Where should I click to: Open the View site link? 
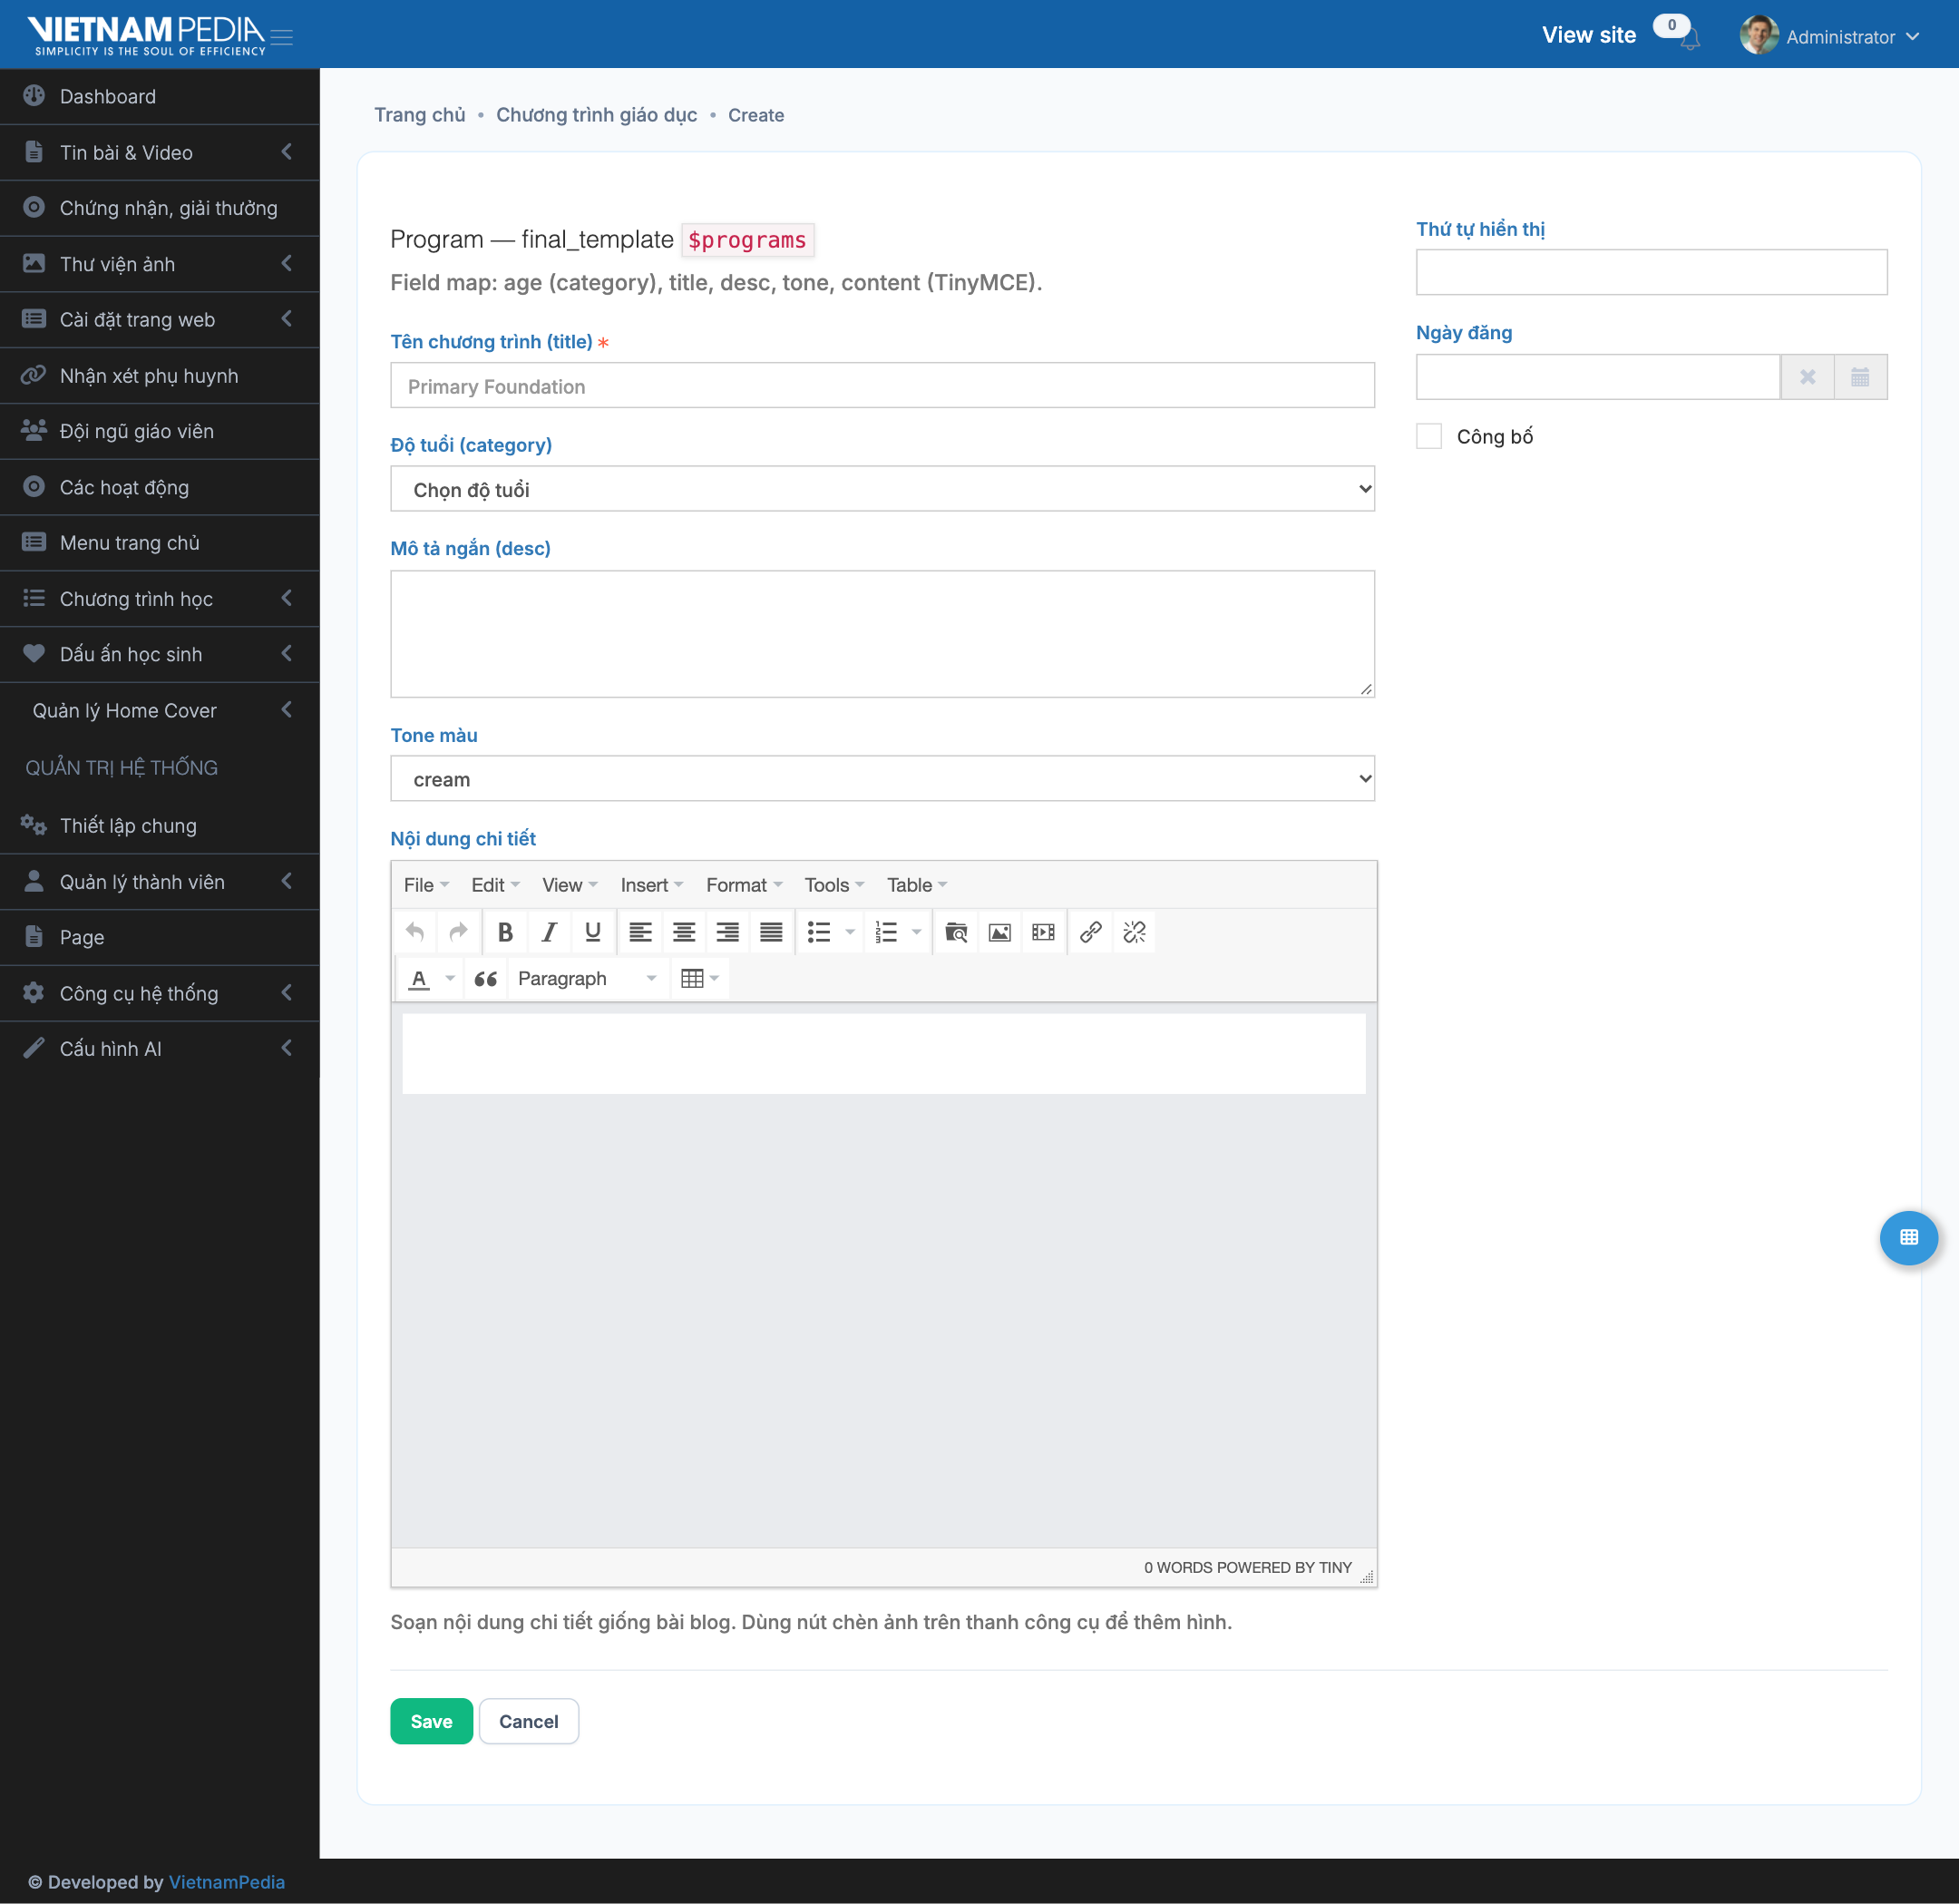click(x=1588, y=35)
